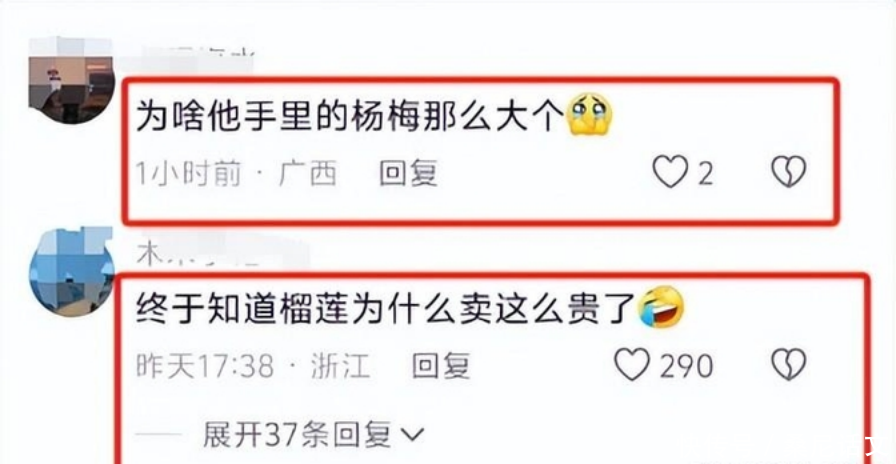Dislike the 杨梅 comment with broken heart
The height and width of the screenshot is (464, 896).
[789, 172]
